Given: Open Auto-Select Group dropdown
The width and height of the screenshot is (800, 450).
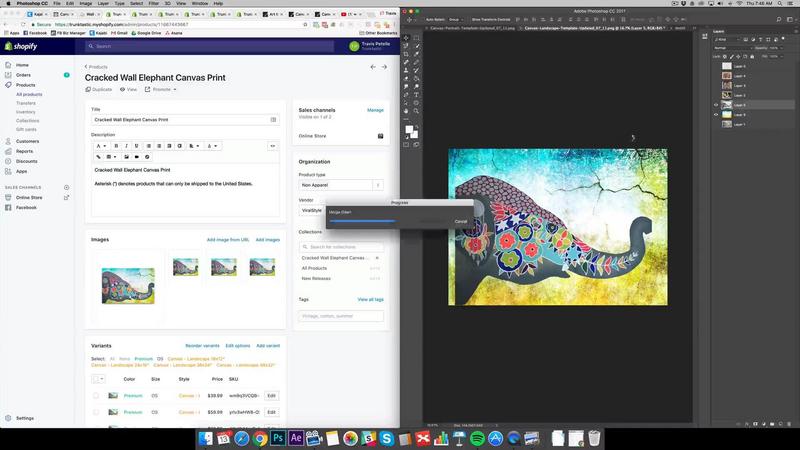Looking at the screenshot, I should click(455, 19).
